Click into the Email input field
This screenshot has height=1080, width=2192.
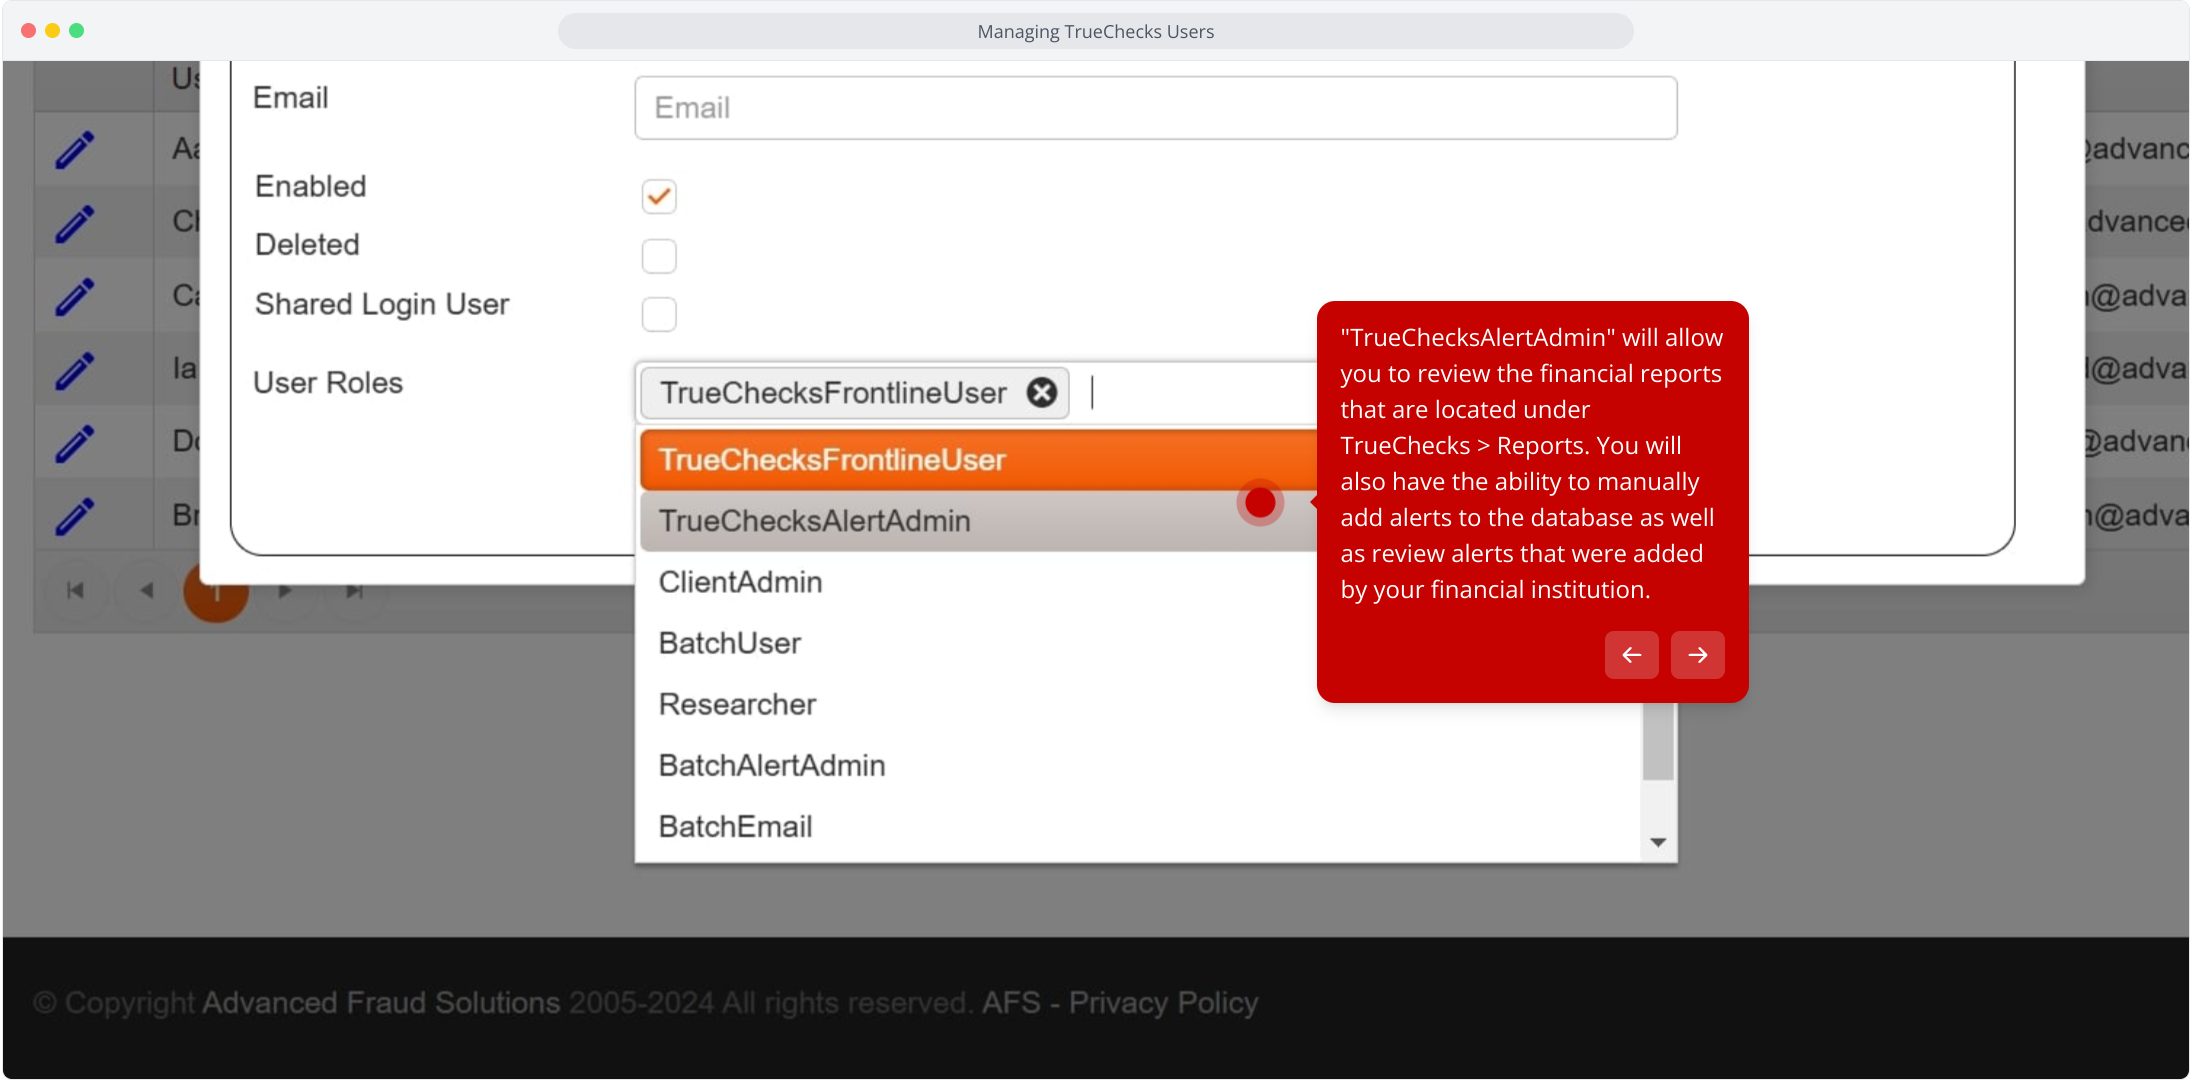(1156, 108)
